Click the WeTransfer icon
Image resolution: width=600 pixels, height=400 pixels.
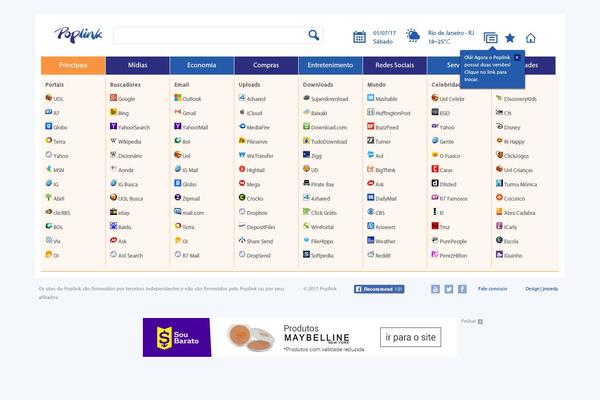tap(242, 155)
